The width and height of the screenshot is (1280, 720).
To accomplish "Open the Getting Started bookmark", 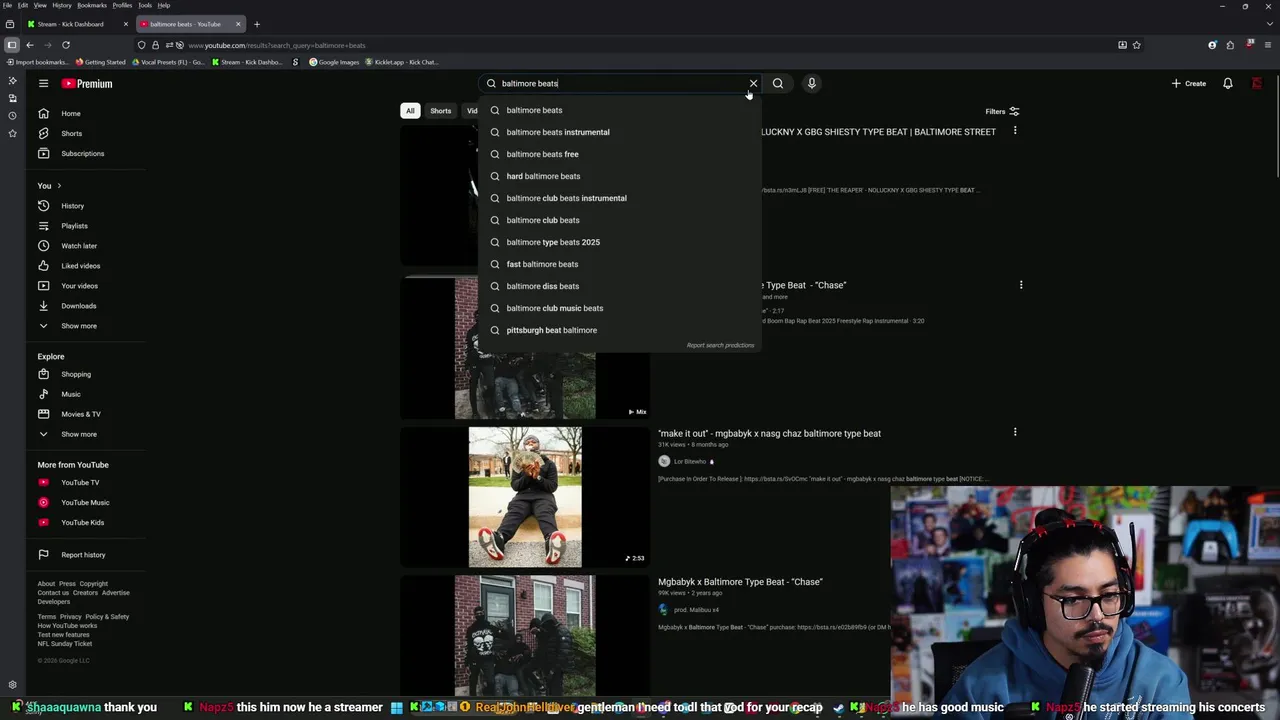I will [x=101, y=62].
